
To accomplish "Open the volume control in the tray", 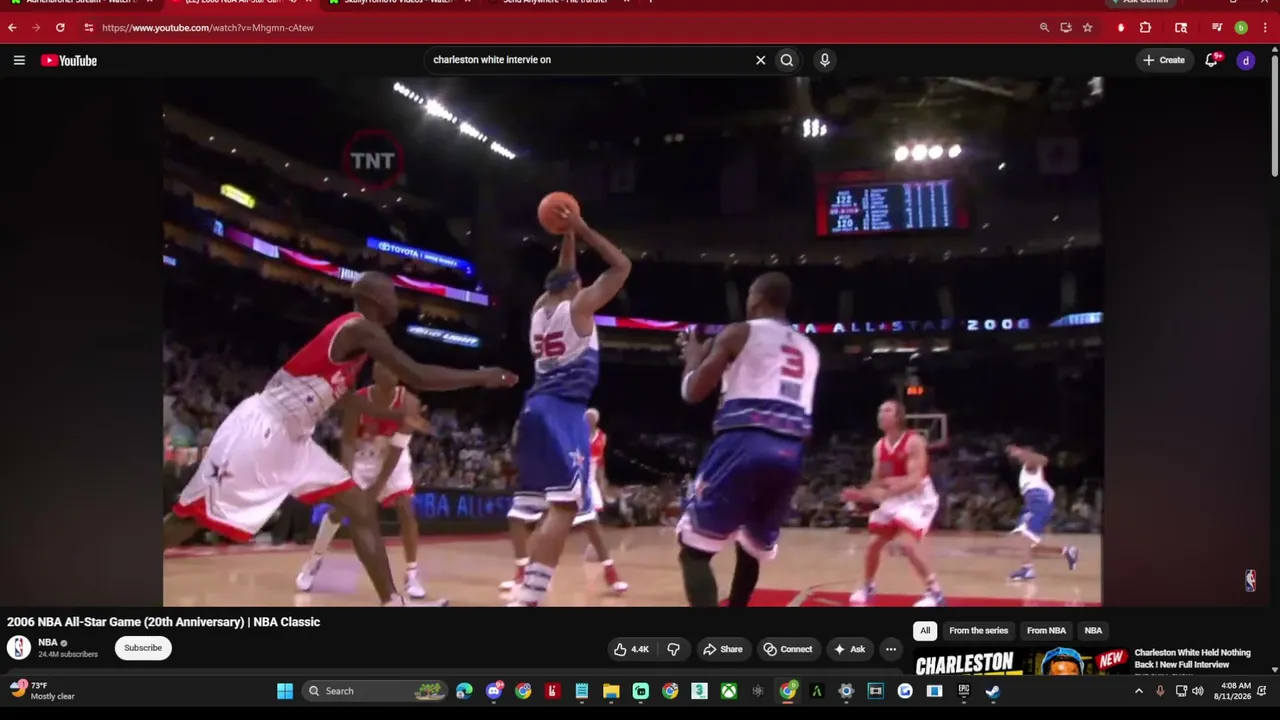I will (1198, 691).
